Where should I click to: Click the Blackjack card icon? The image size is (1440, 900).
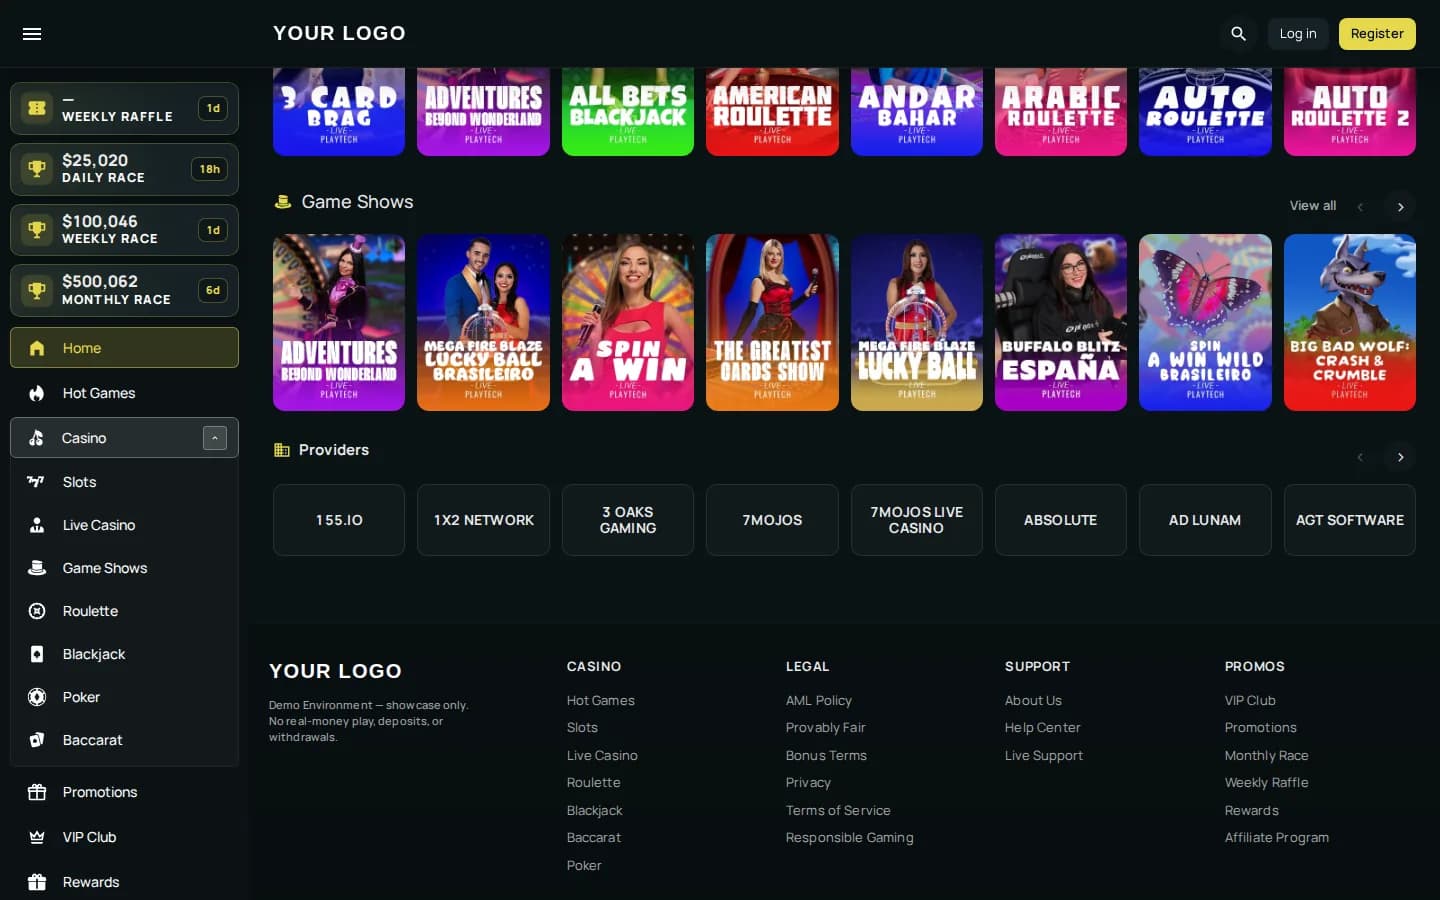point(37,654)
